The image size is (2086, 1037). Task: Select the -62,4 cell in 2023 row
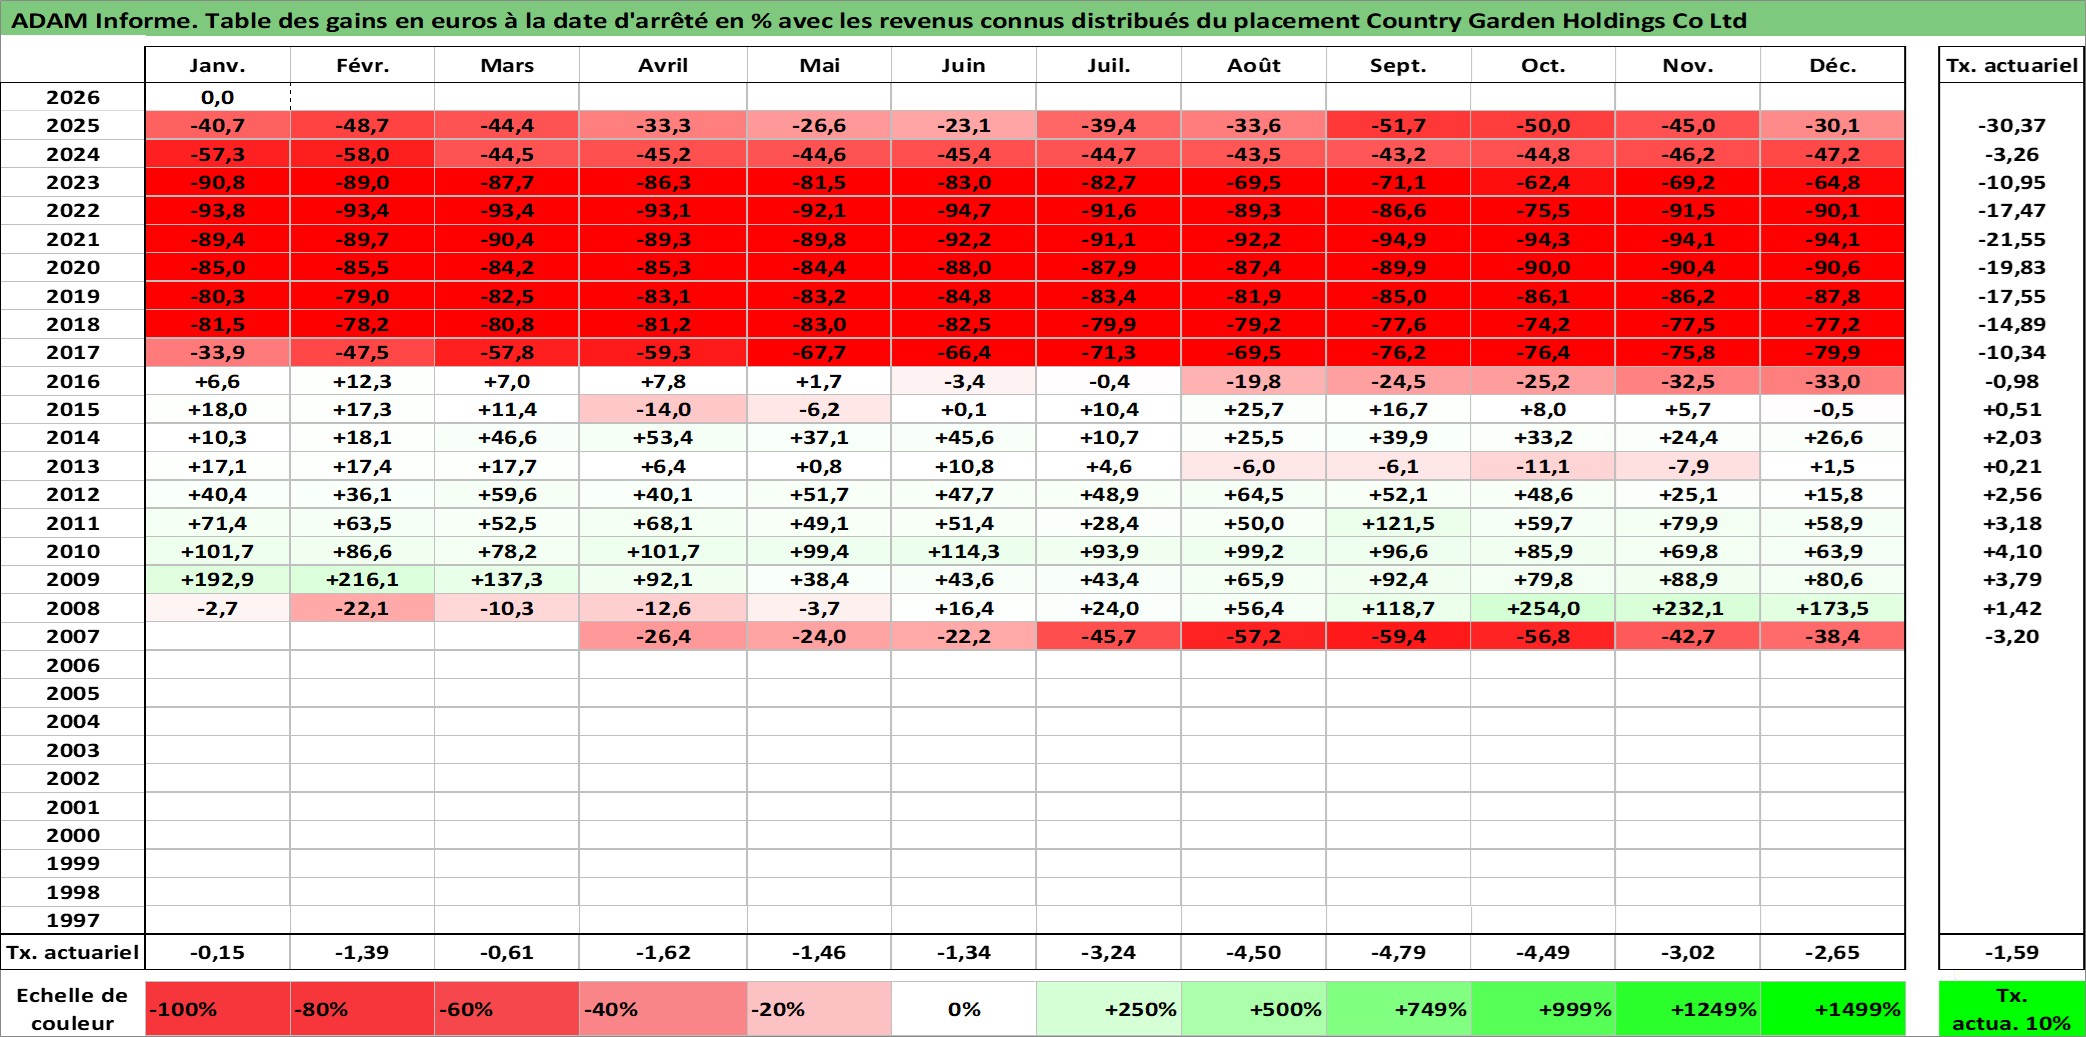(x=1543, y=182)
